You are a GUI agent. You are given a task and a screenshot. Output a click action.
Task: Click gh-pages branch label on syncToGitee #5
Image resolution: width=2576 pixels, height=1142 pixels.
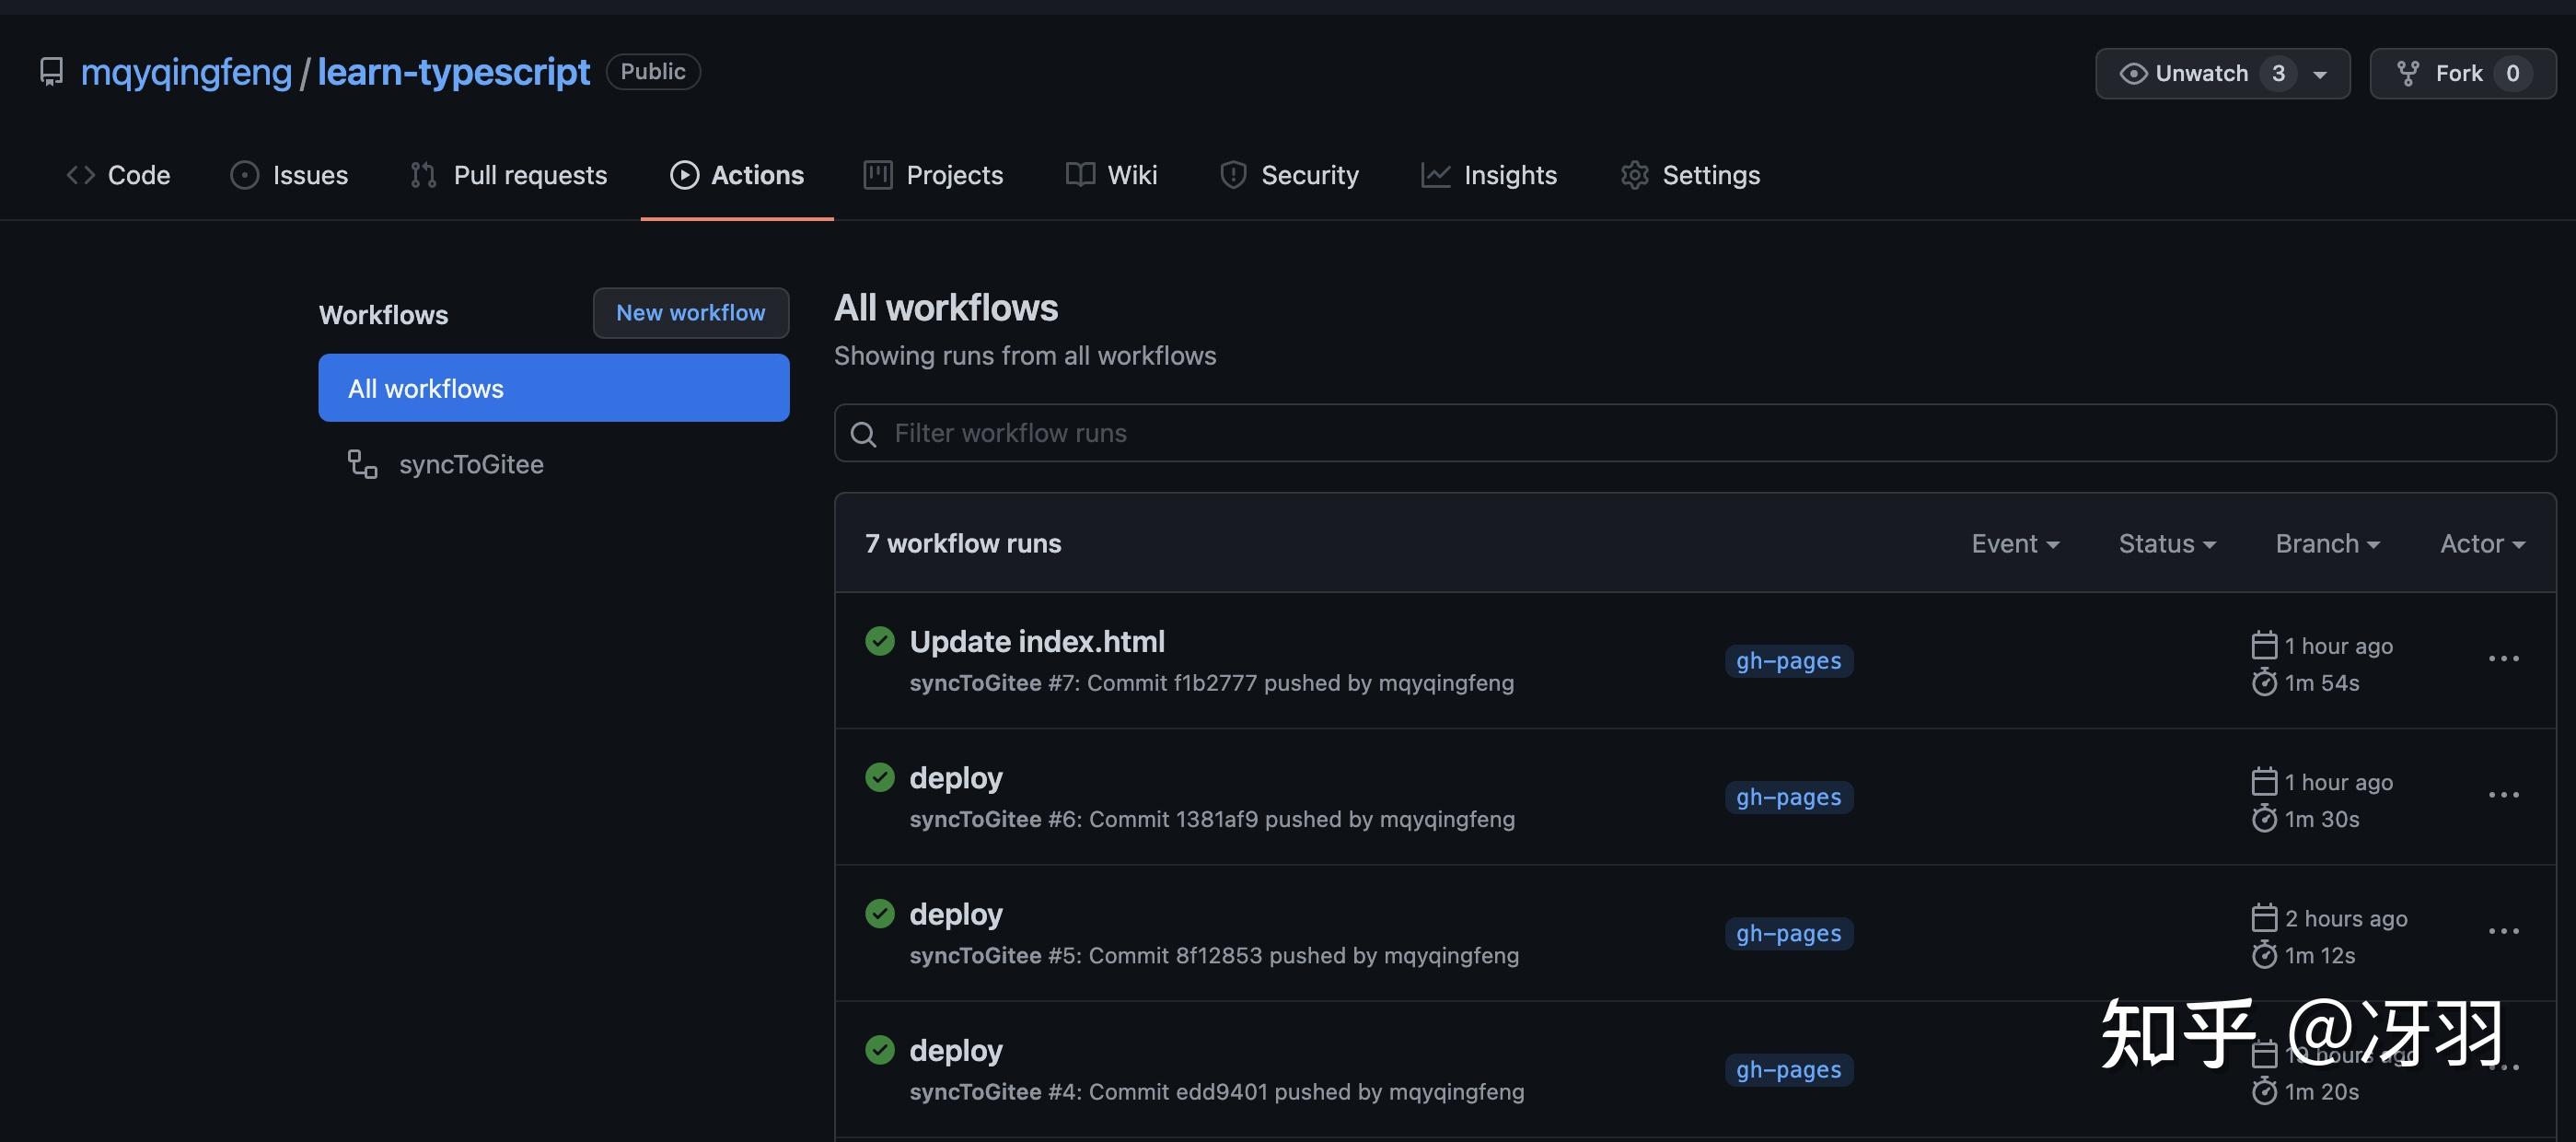(x=1788, y=933)
